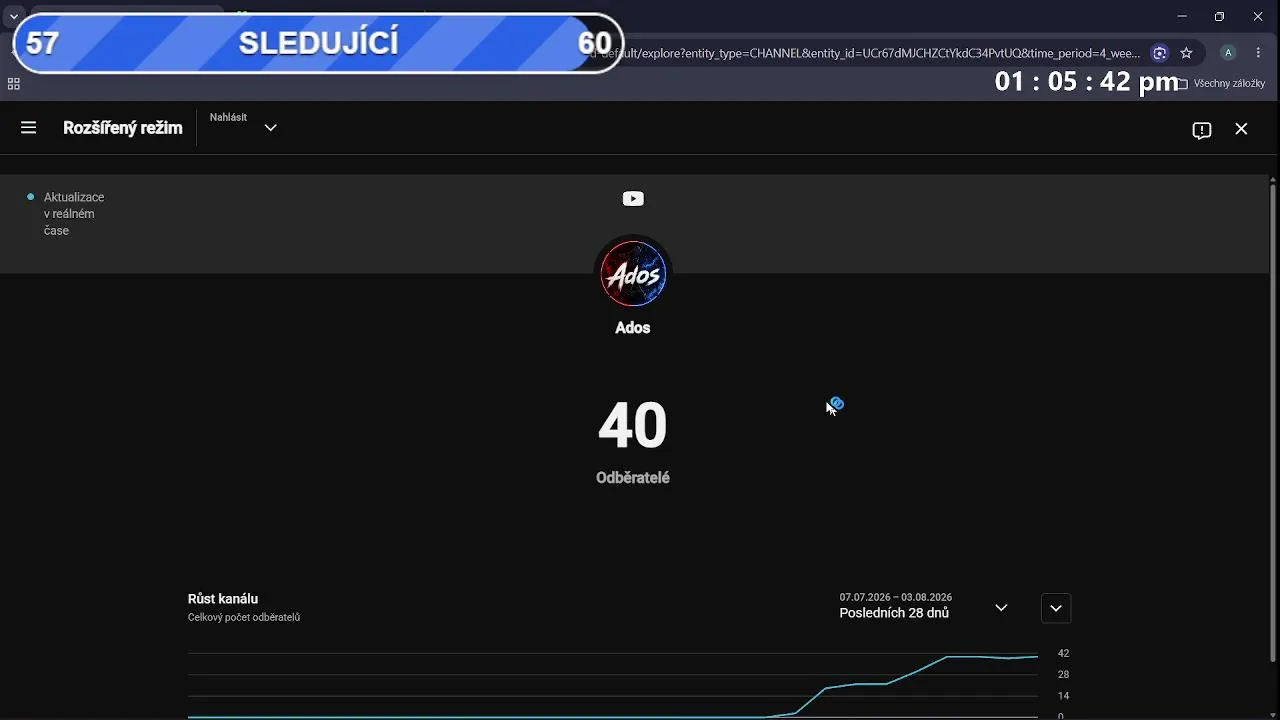Open the Posledních 28 dnů date range dropdown
This screenshot has height=720, width=1280.
[x=924, y=607]
